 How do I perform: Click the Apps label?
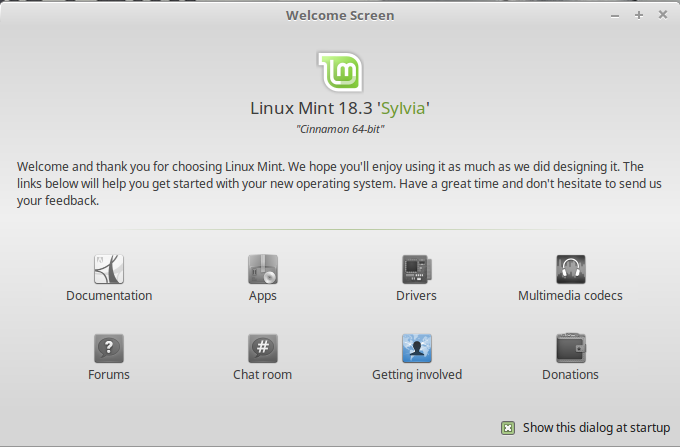(263, 296)
